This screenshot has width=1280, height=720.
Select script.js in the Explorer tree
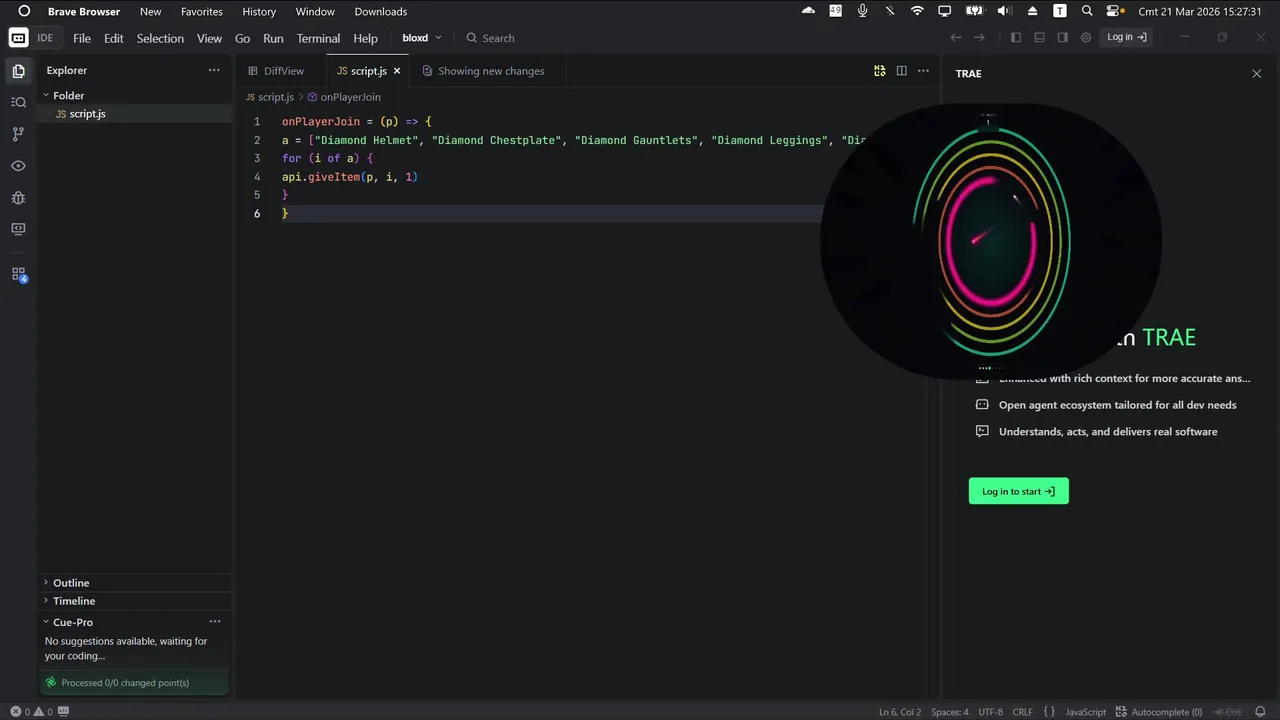coord(87,114)
